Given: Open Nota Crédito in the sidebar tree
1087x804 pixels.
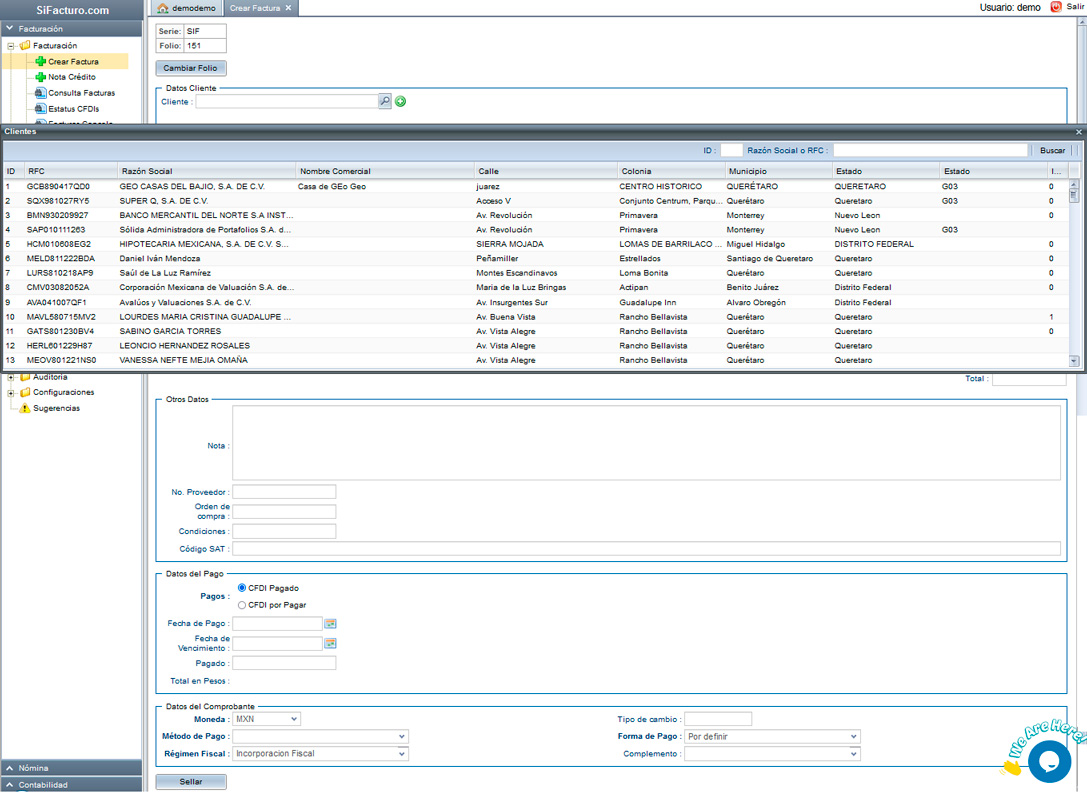Looking at the screenshot, I should coord(72,77).
